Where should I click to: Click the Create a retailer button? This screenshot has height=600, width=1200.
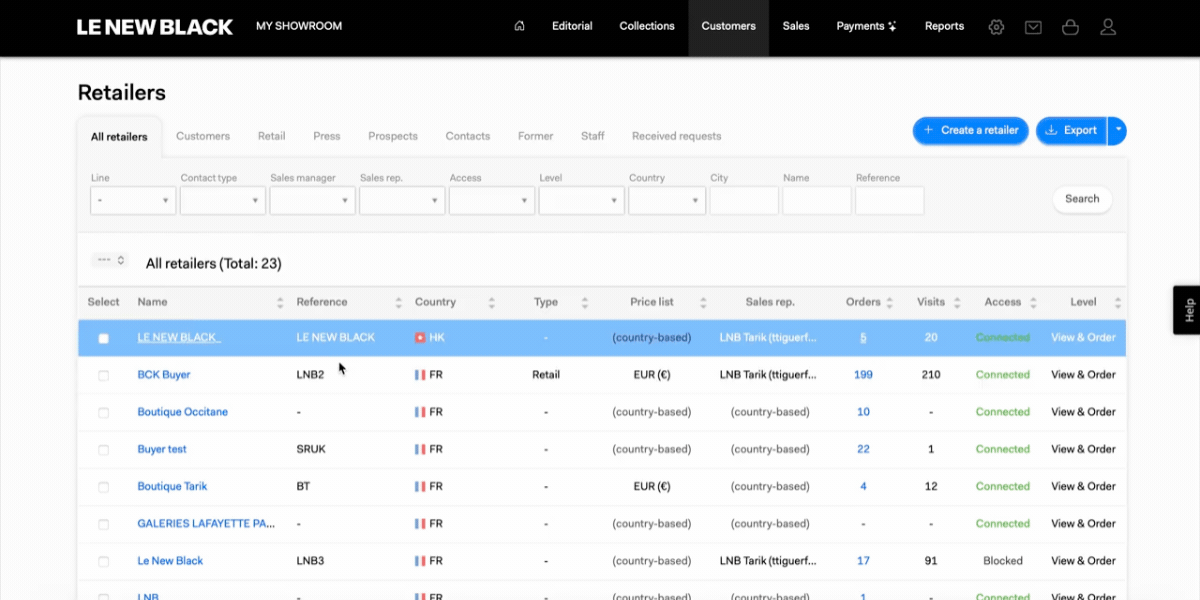(970, 130)
